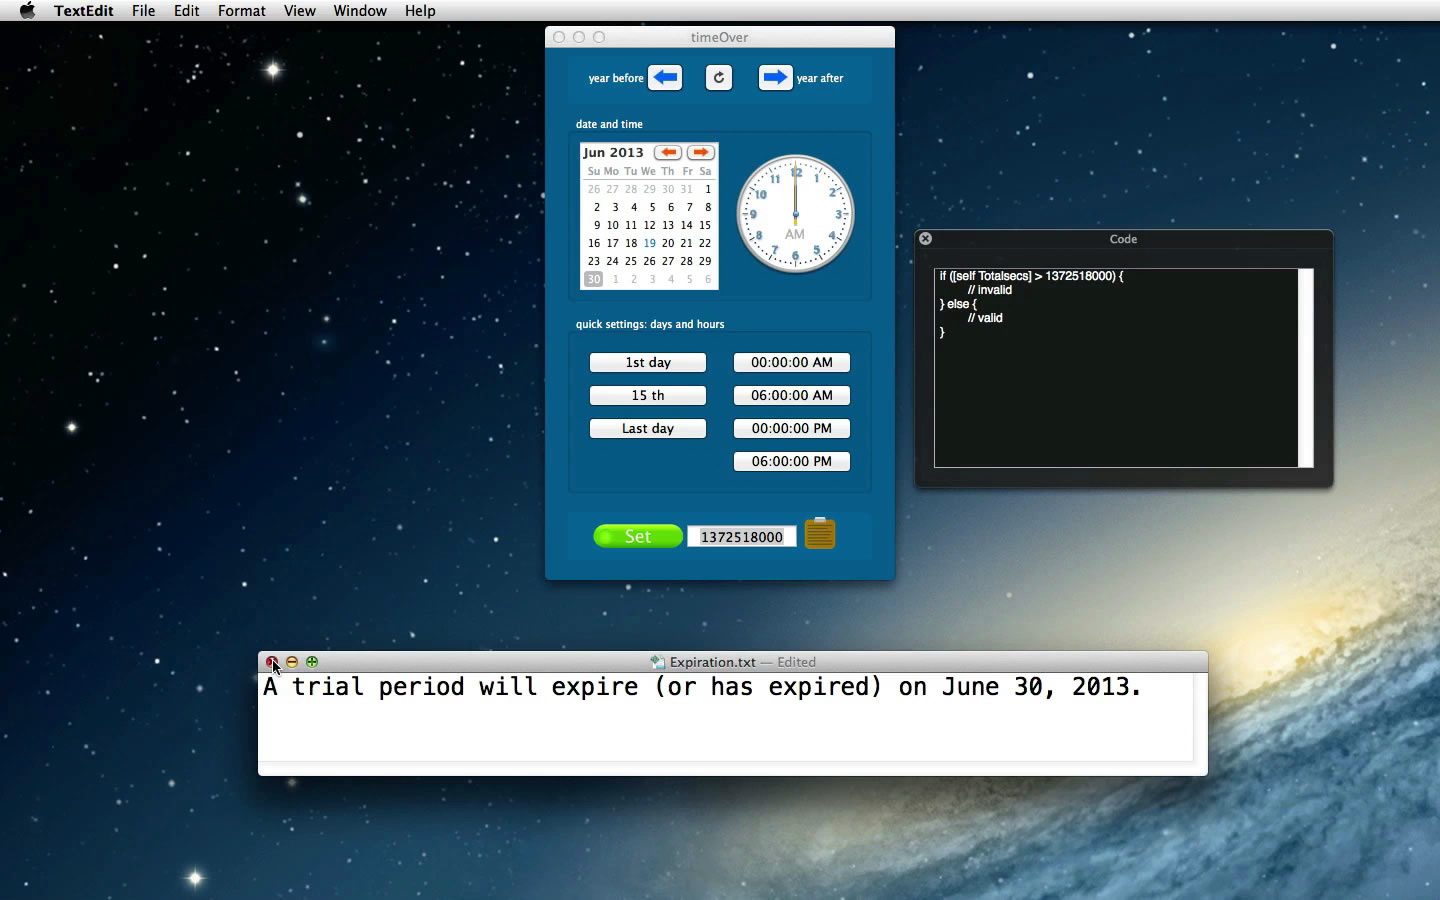1440x900 pixels.
Task: Click the year after blue right arrow
Action: [x=775, y=78]
